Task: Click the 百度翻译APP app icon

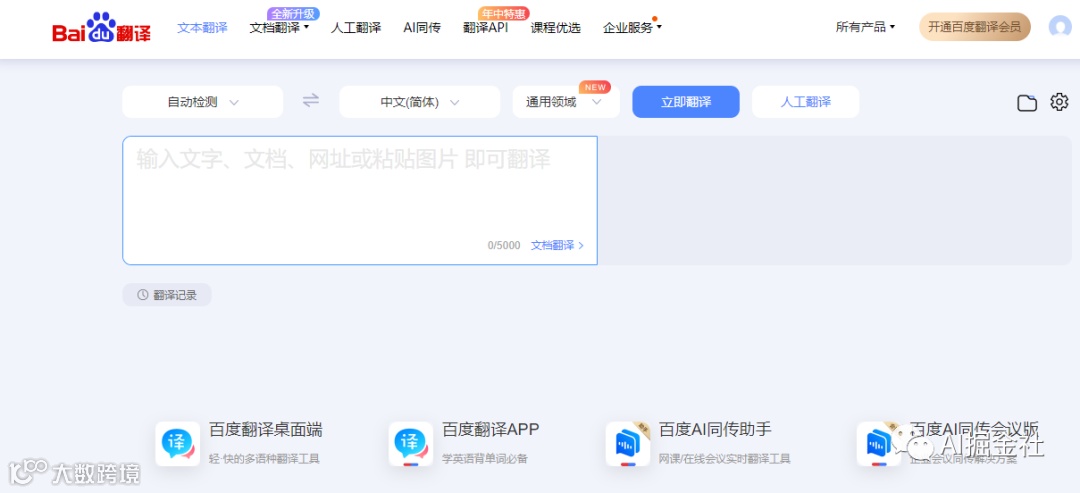Action: click(x=411, y=444)
